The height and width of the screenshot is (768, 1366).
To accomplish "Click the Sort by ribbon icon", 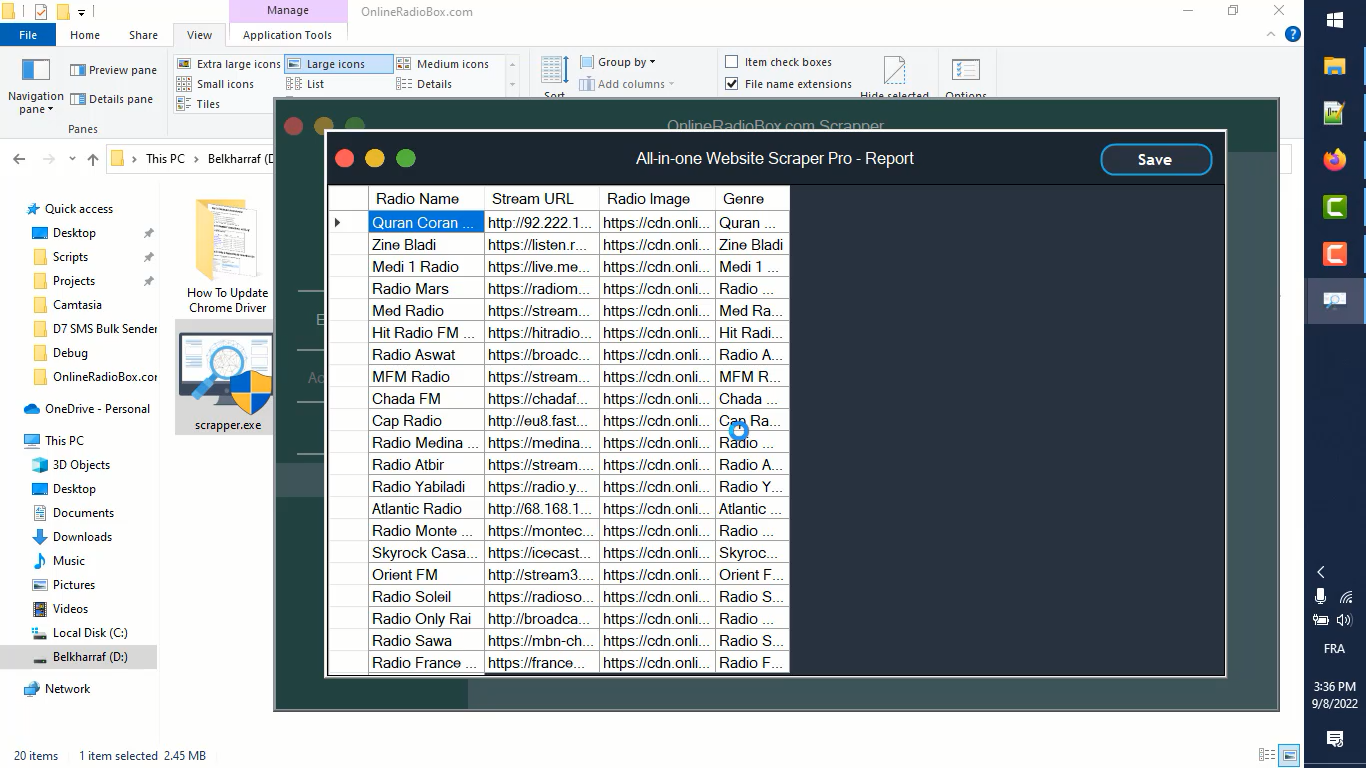I will click(x=555, y=76).
